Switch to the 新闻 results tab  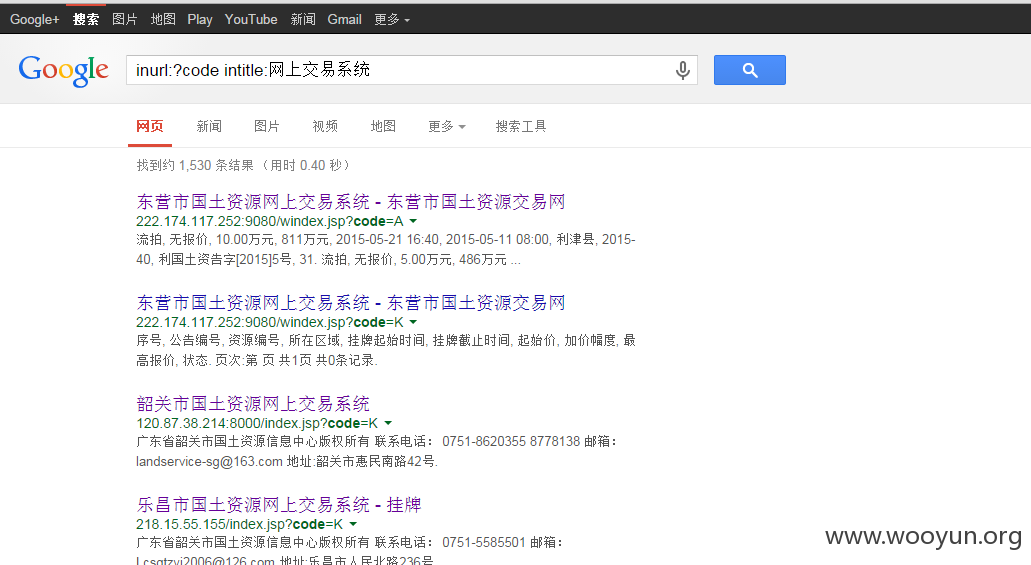[x=209, y=126]
